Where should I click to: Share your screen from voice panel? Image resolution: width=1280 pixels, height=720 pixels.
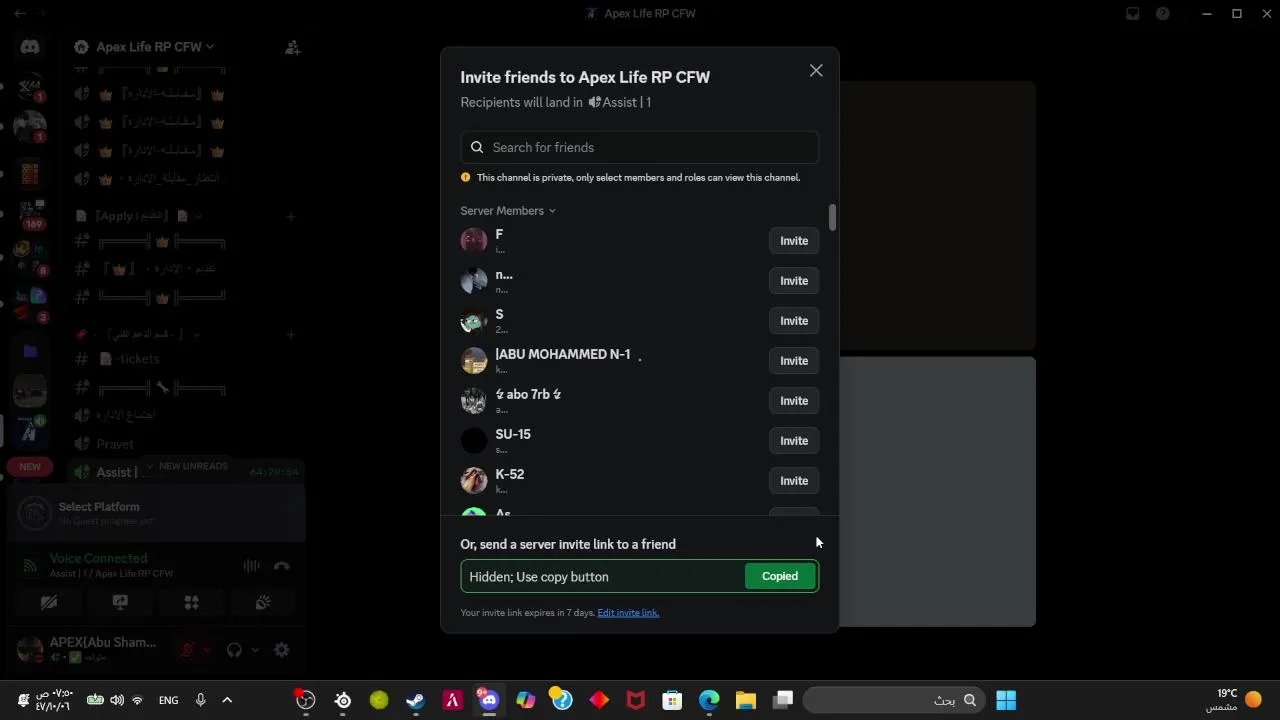click(120, 602)
